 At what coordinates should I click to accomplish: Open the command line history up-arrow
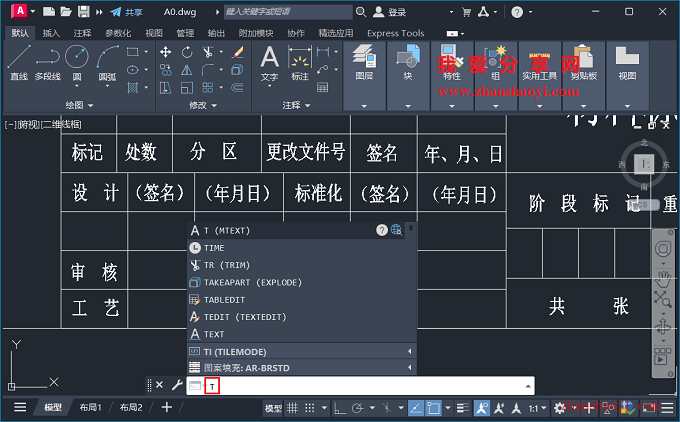[x=528, y=386]
